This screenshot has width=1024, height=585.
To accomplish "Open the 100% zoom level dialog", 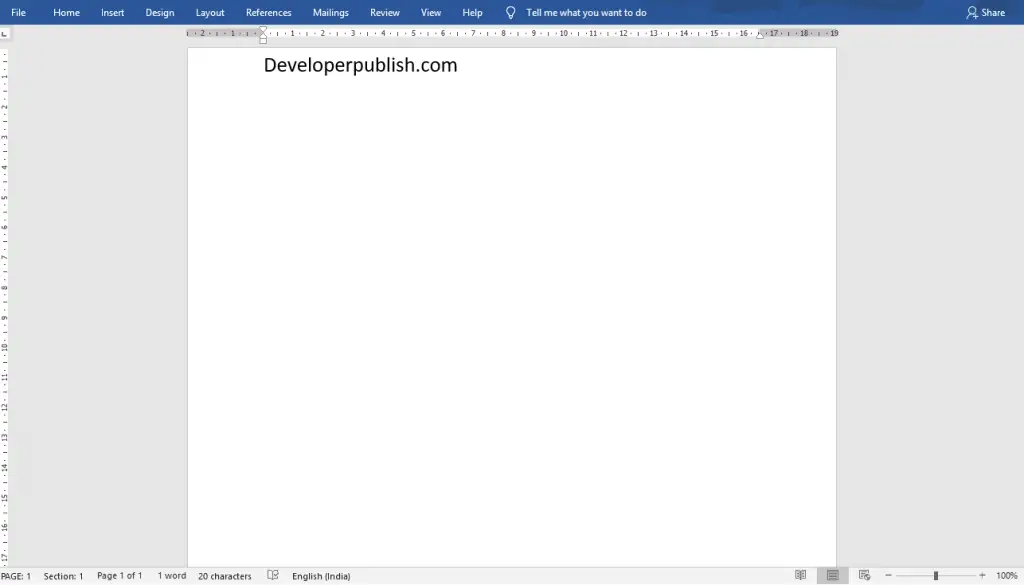I will [1006, 576].
